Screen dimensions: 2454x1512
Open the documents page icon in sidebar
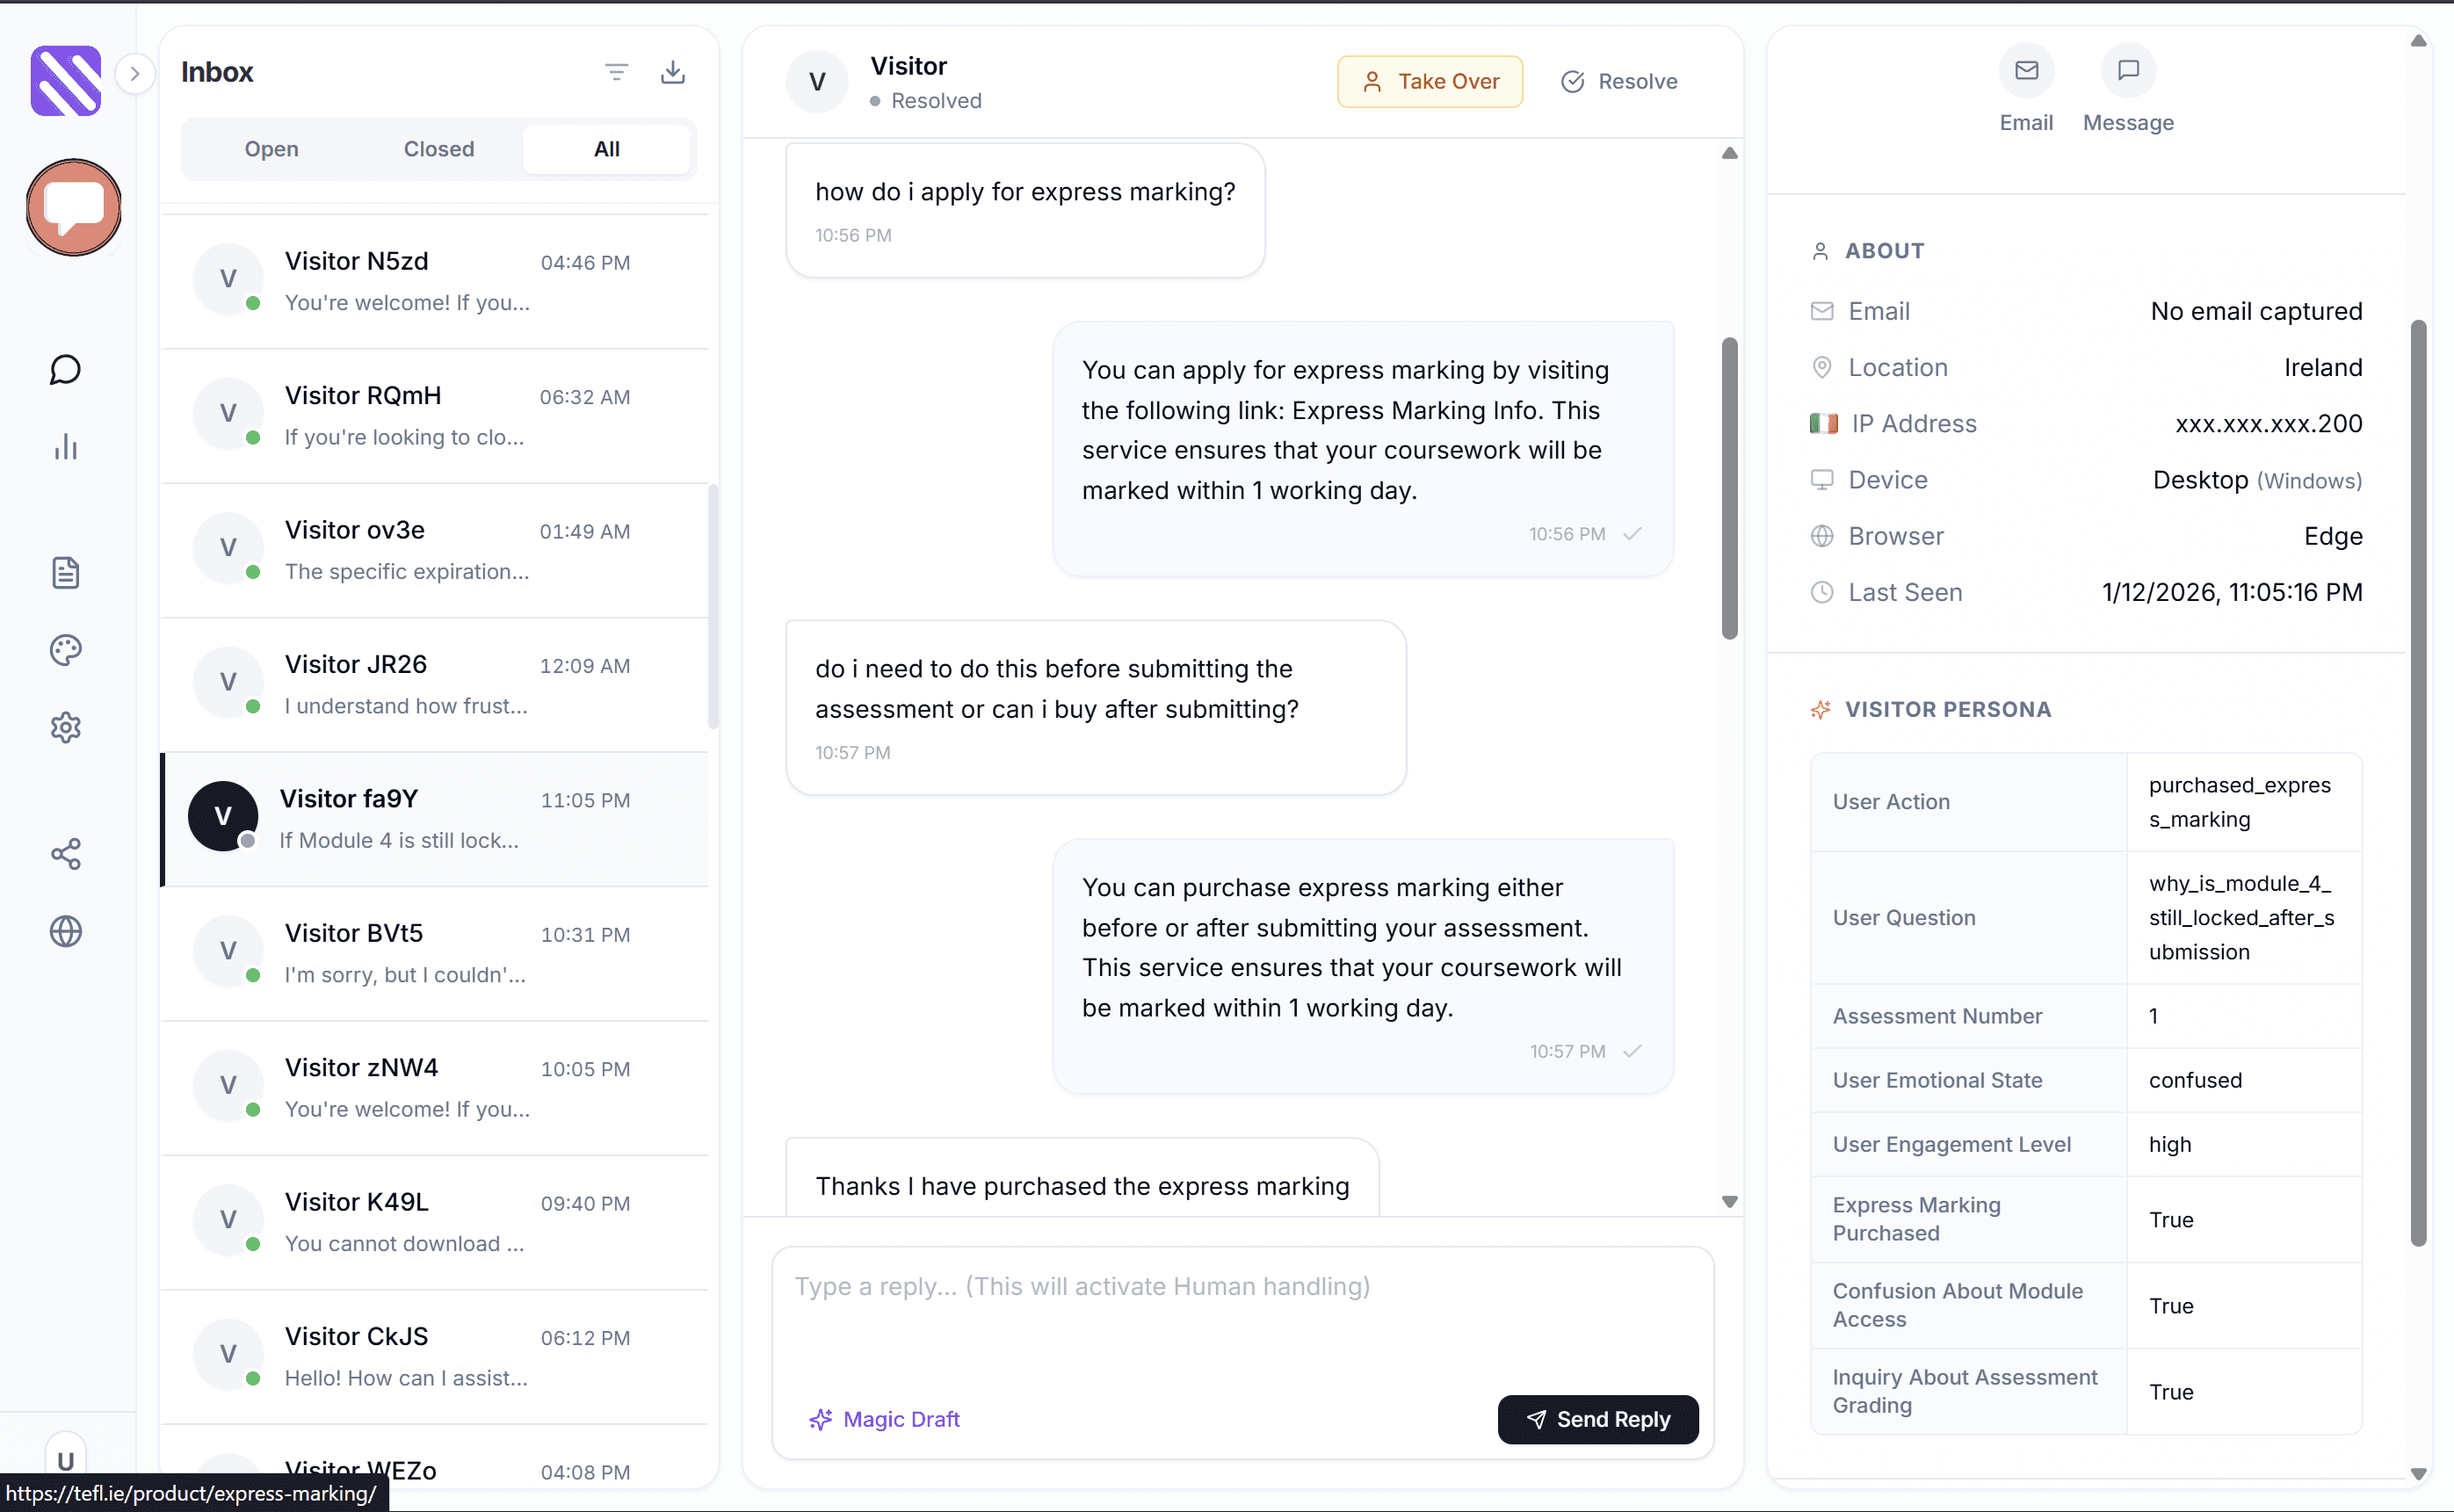point(66,573)
